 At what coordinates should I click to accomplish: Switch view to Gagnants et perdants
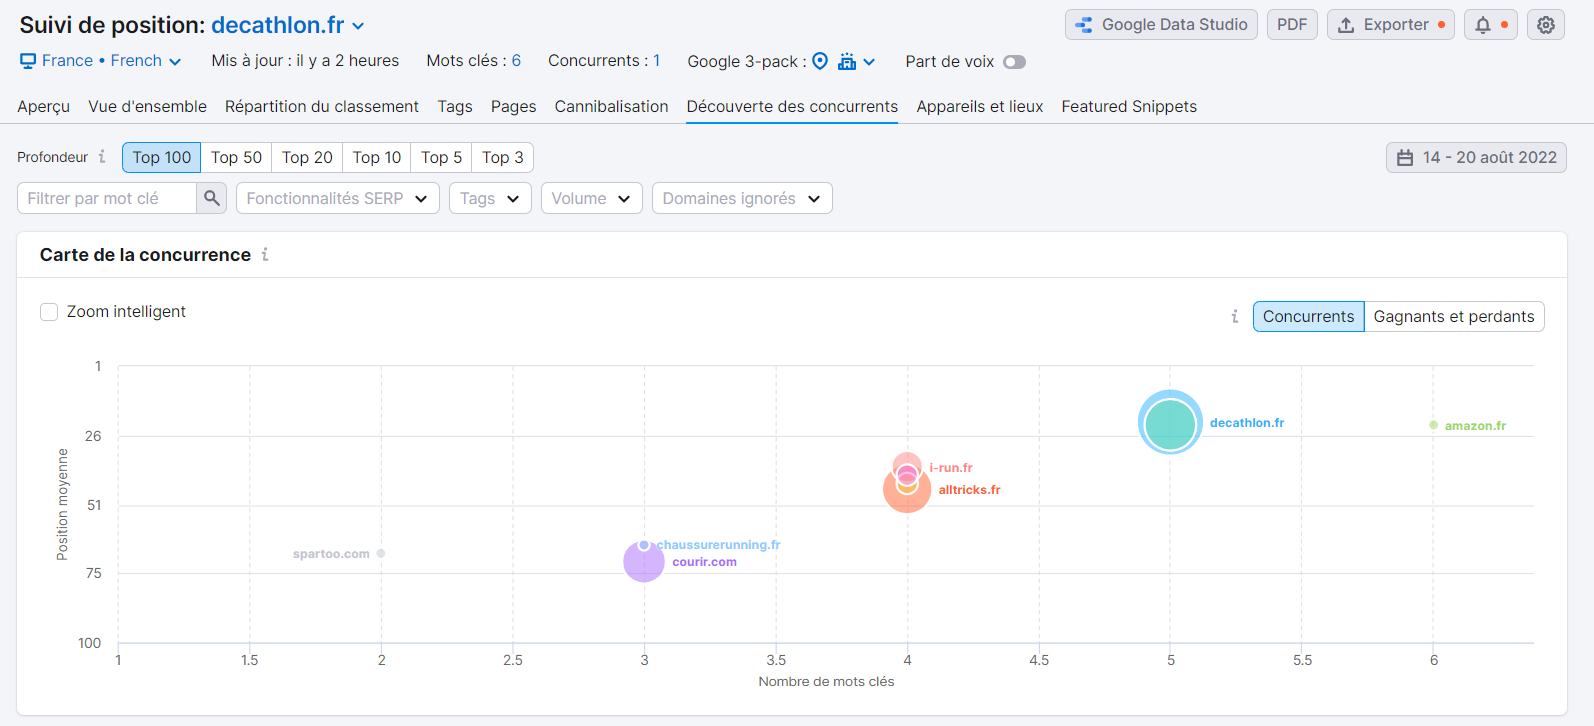tap(1453, 317)
